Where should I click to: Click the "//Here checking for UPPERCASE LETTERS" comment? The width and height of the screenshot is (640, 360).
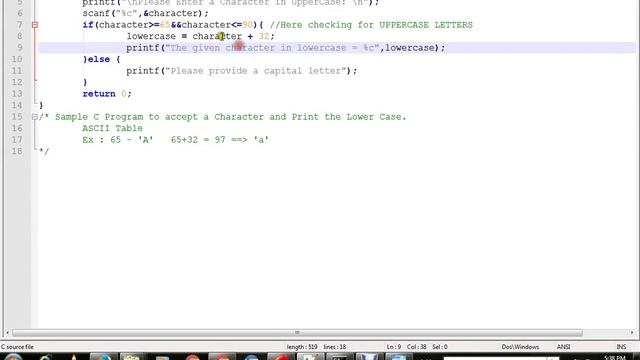(x=371, y=25)
